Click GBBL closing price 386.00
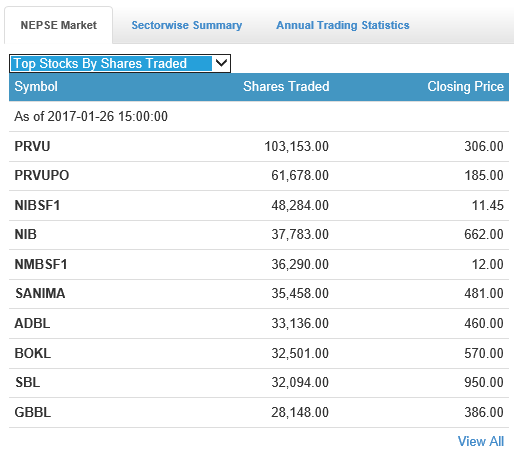 (484, 412)
